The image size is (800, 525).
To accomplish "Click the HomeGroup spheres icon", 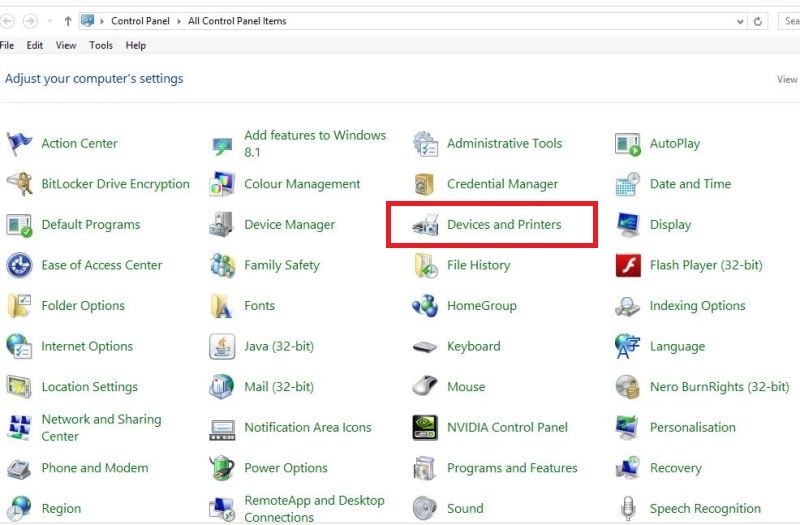I will click(x=425, y=306).
